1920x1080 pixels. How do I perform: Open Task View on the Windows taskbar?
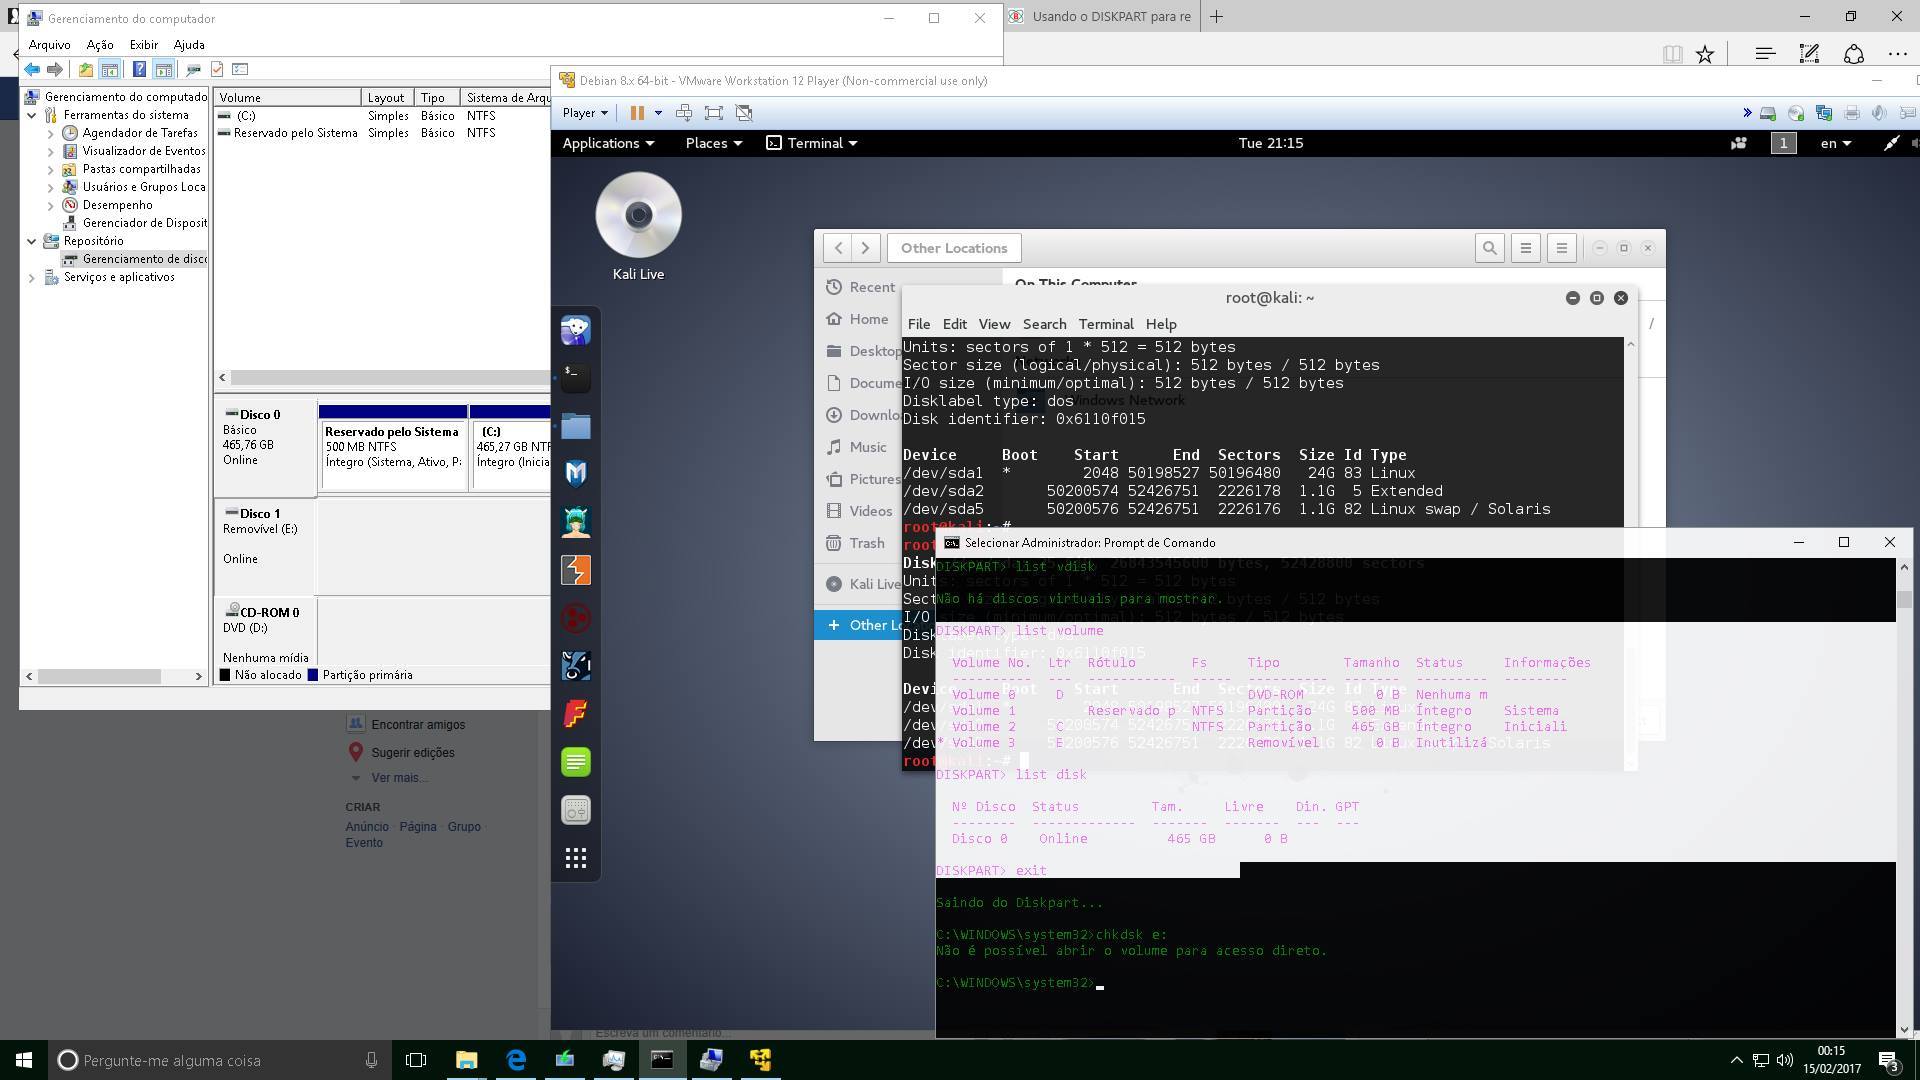pyautogui.click(x=416, y=1060)
